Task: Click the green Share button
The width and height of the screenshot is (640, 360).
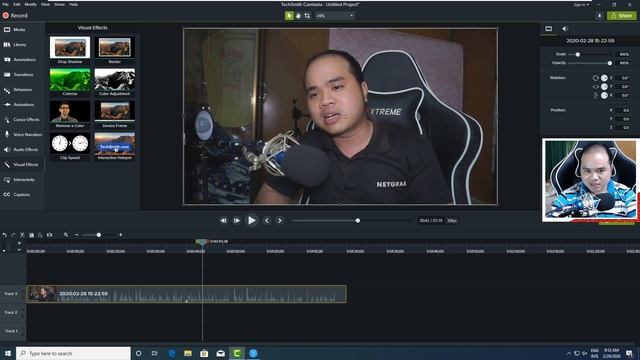Action: [x=622, y=16]
